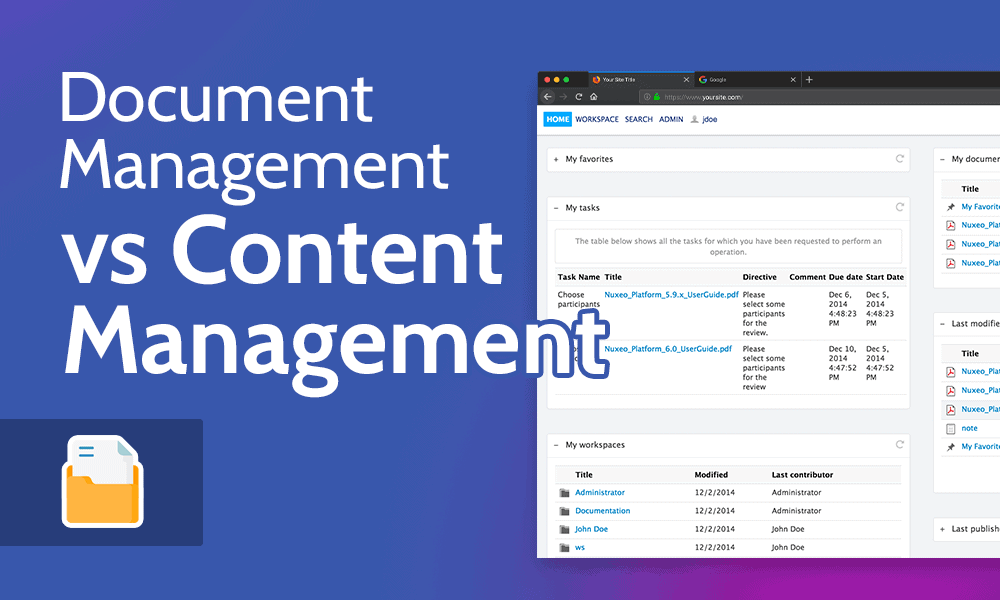Expand the My favorites panel
Image resolution: width=1000 pixels, height=600 pixels.
pyautogui.click(x=556, y=159)
